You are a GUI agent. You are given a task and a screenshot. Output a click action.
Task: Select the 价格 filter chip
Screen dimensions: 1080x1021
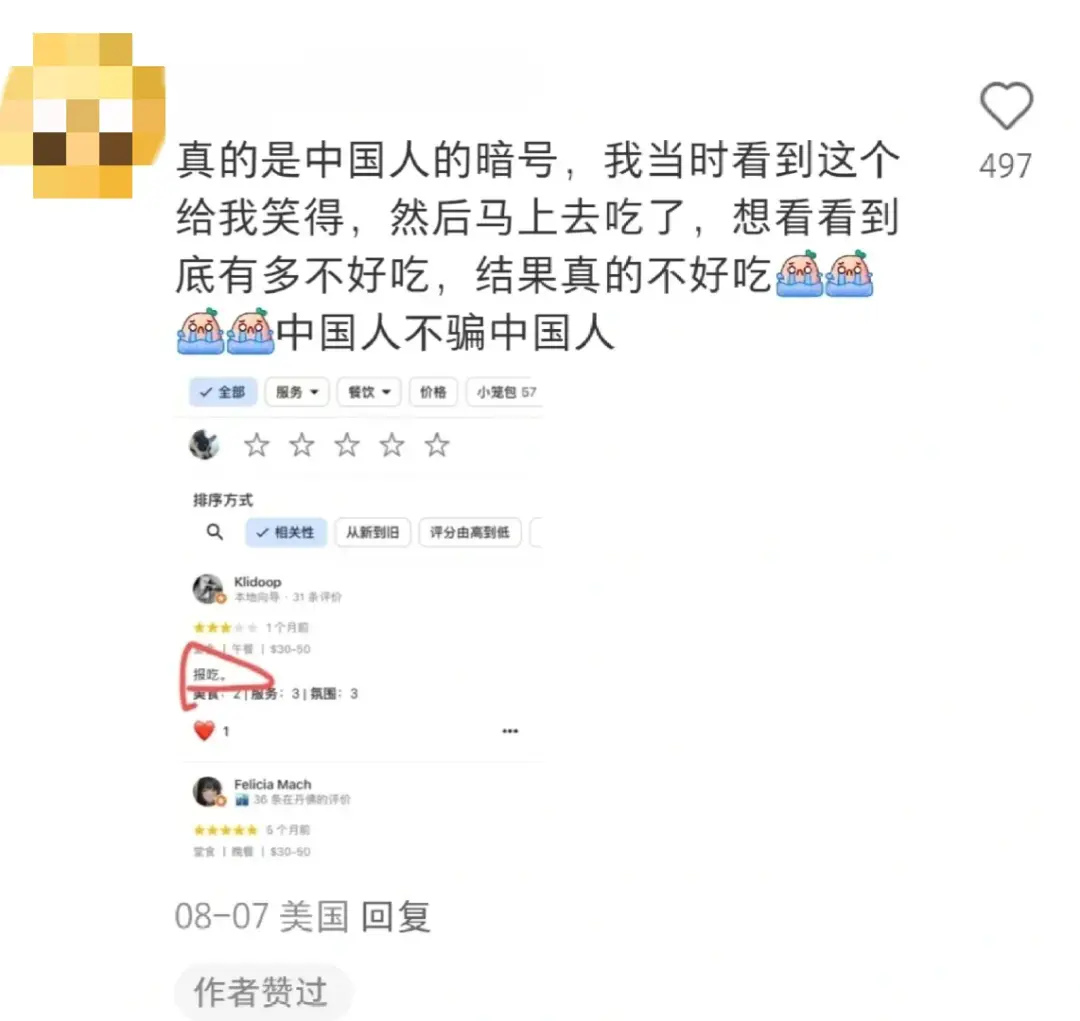pos(433,392)
